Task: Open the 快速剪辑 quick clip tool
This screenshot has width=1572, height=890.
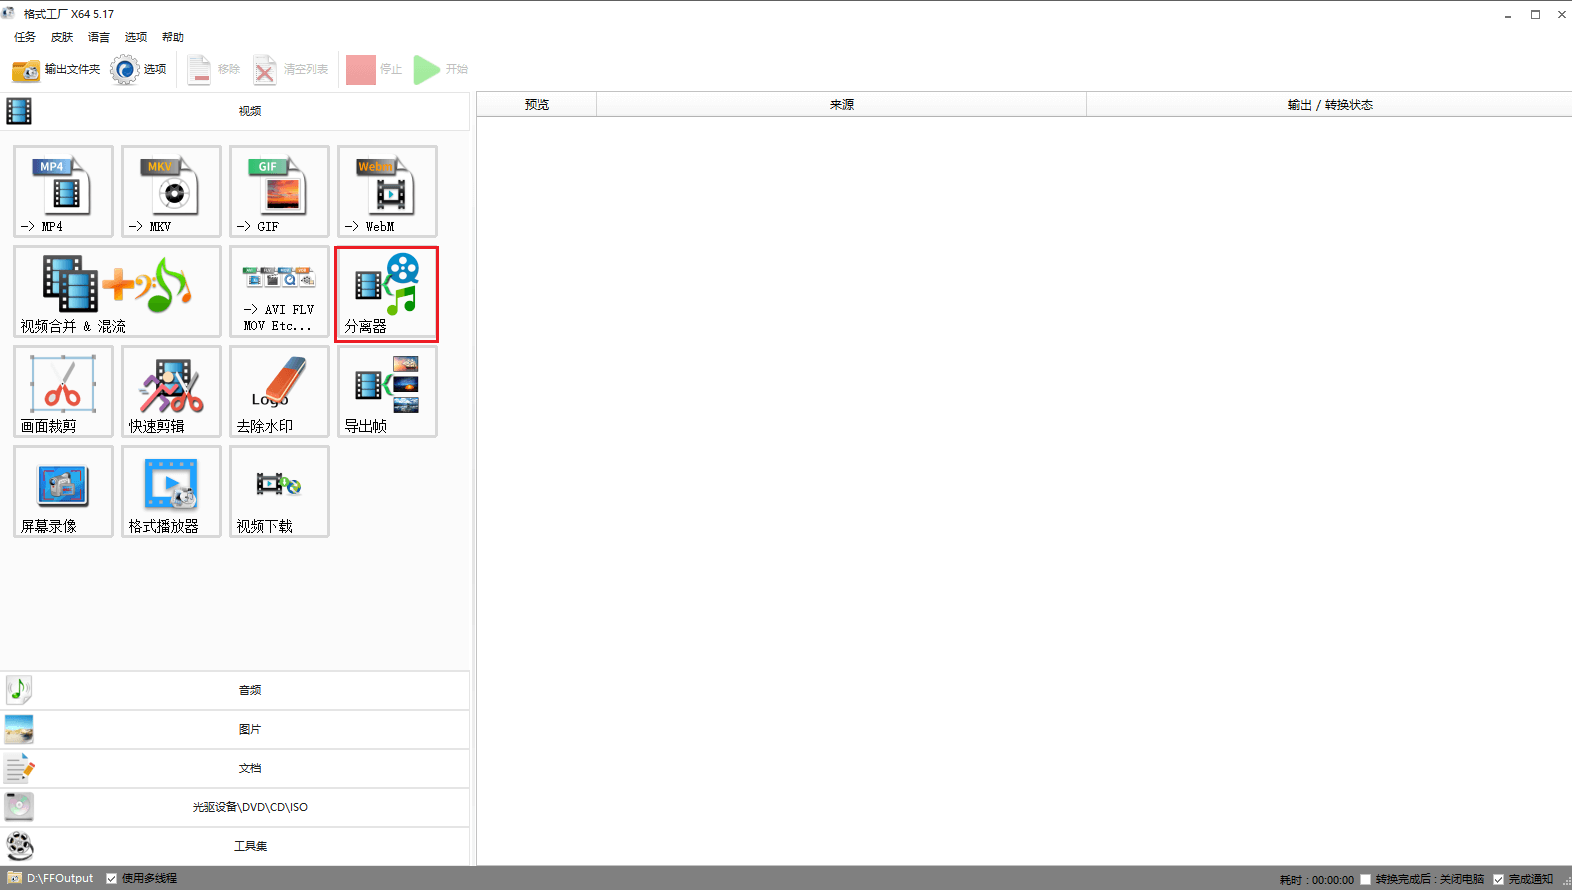Action: pyautogui.click(x=171, y=391)
